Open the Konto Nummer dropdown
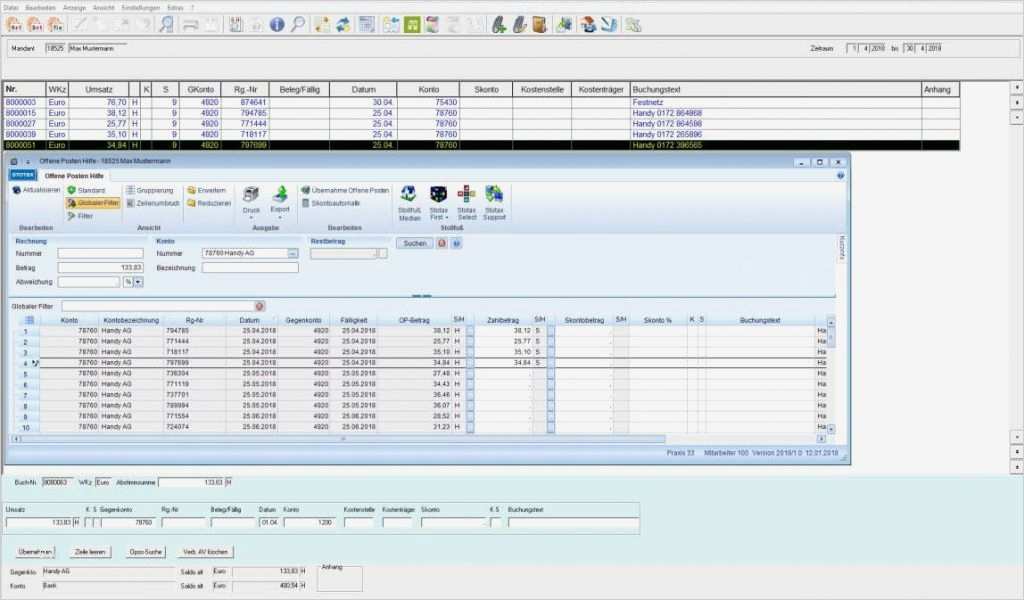Image resolution: width=1024 pixels, height=600 pixels. tap(293, 254)
